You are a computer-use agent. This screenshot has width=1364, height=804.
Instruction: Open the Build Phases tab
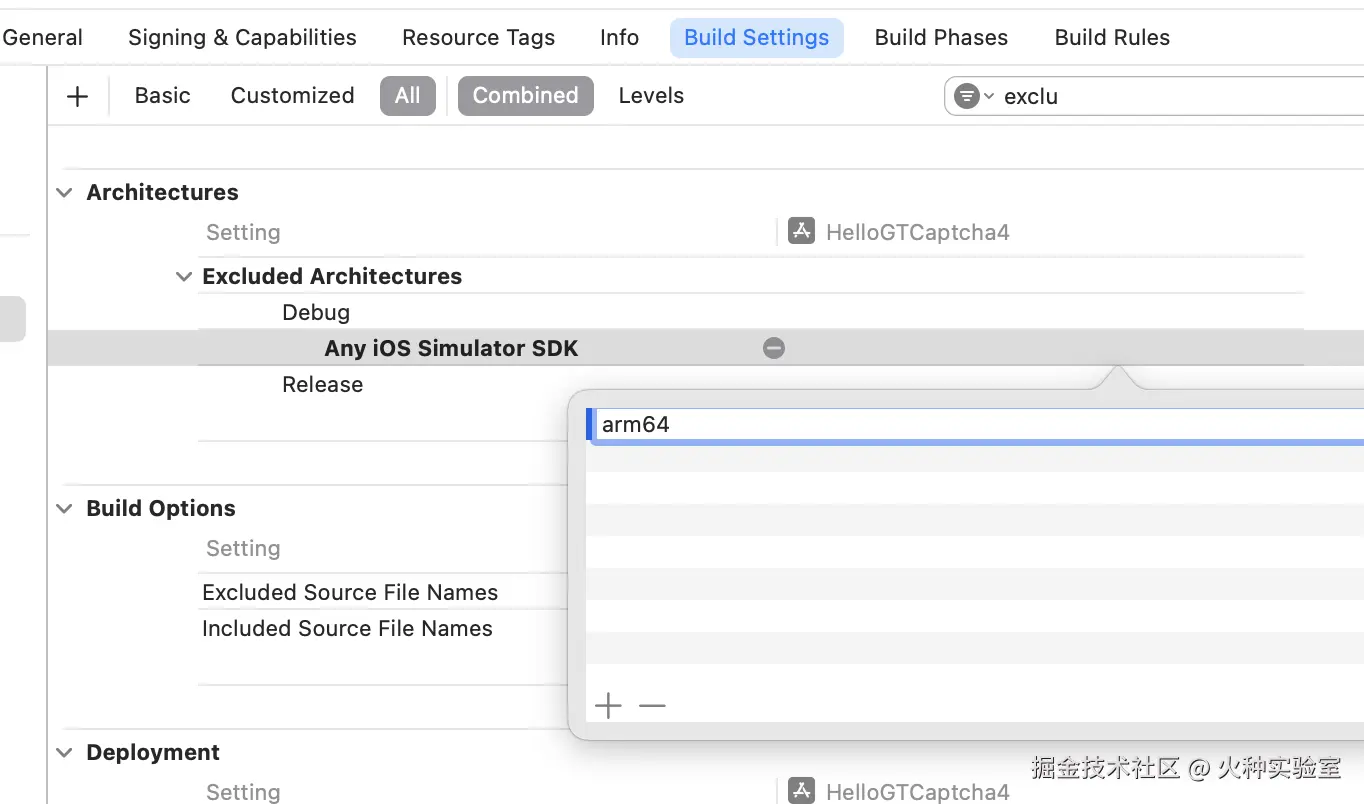941,38
